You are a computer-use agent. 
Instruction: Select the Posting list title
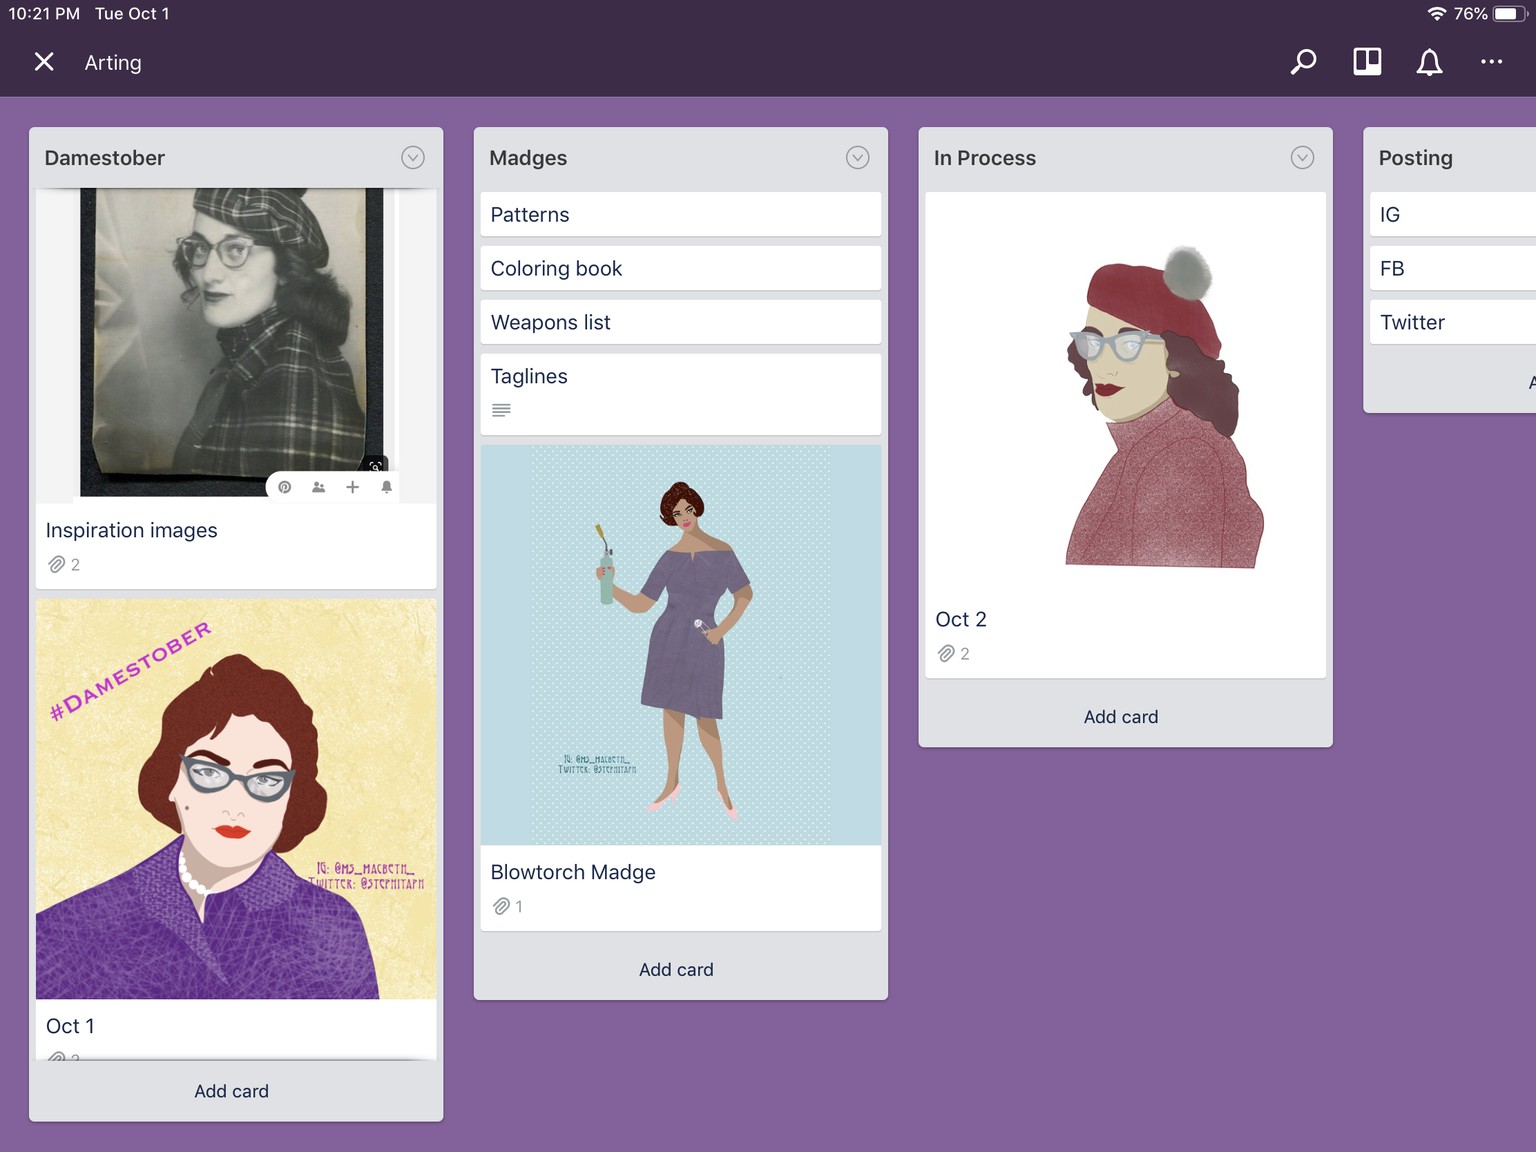[x=1415, y=158]
